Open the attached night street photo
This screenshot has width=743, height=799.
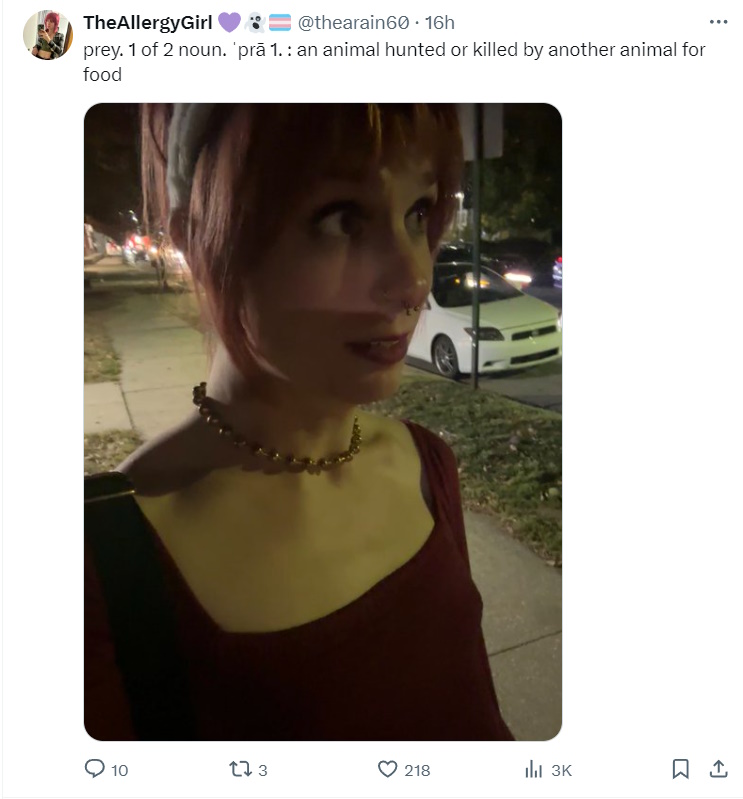point(323,422)
